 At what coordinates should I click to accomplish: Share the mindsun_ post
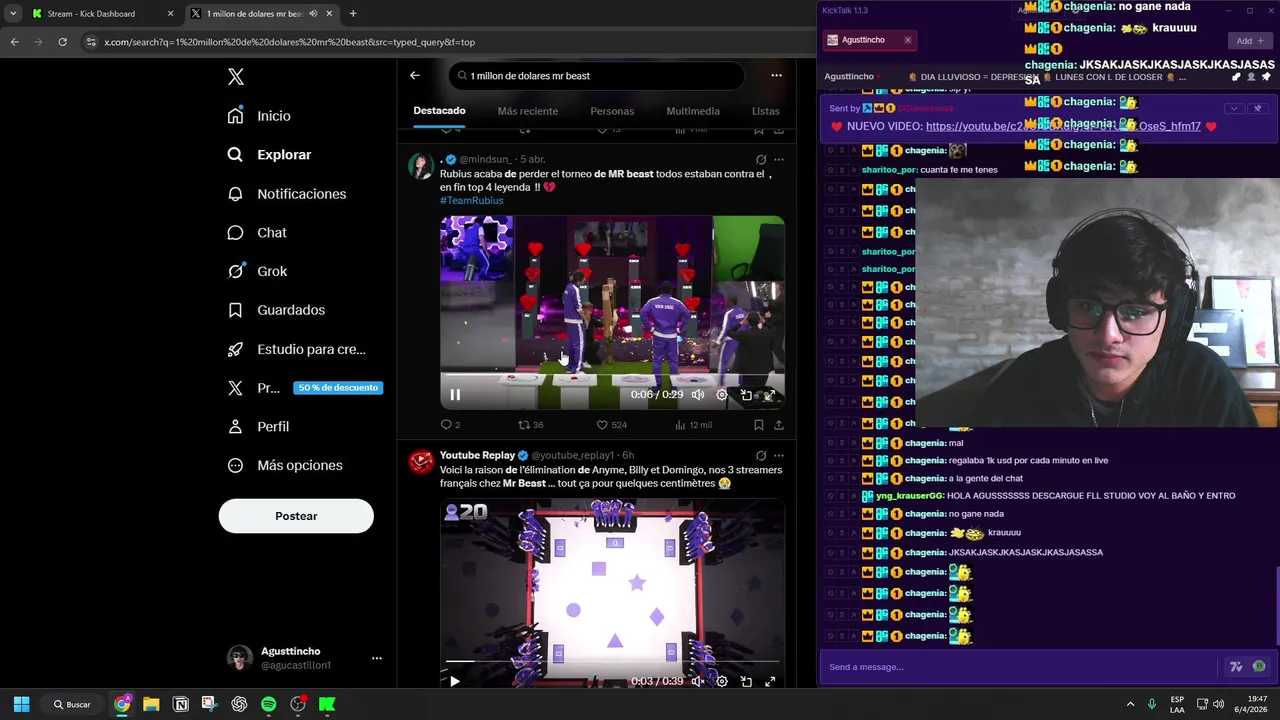pos(779,425)
